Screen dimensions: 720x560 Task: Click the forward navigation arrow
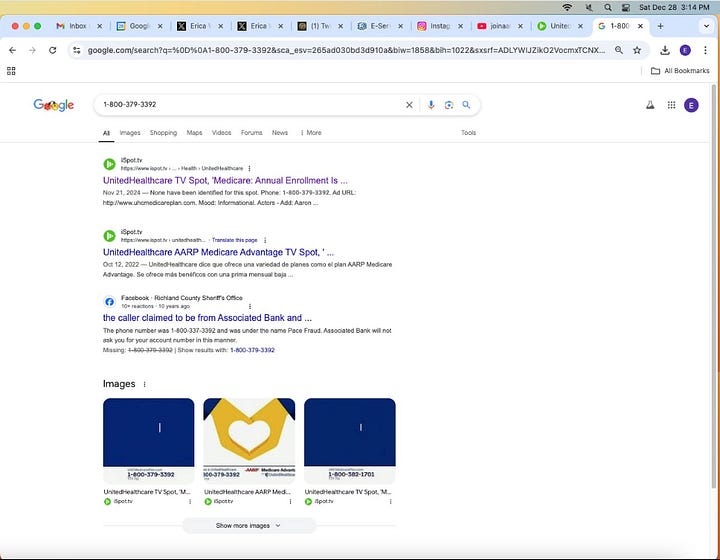[32, 50]
